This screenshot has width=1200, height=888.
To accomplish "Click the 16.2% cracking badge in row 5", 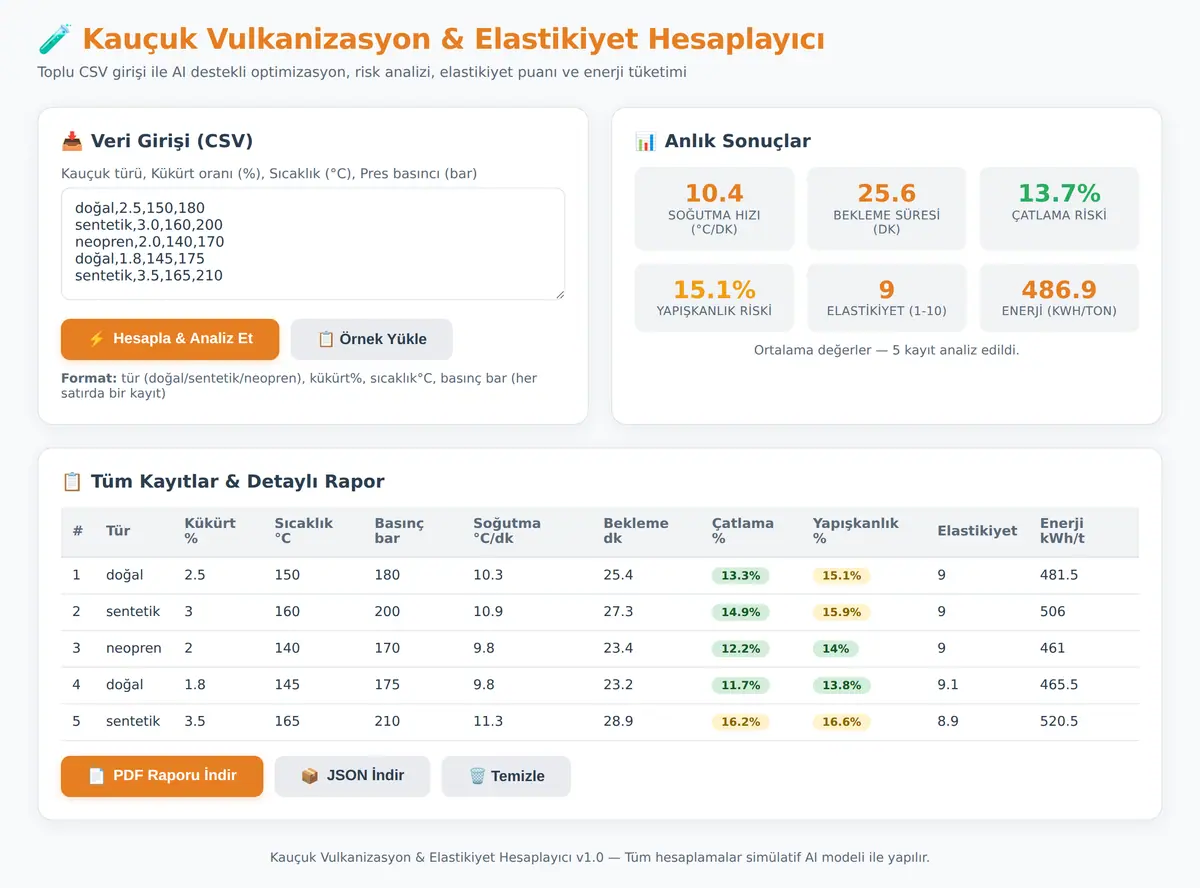I will click(740, 722).
